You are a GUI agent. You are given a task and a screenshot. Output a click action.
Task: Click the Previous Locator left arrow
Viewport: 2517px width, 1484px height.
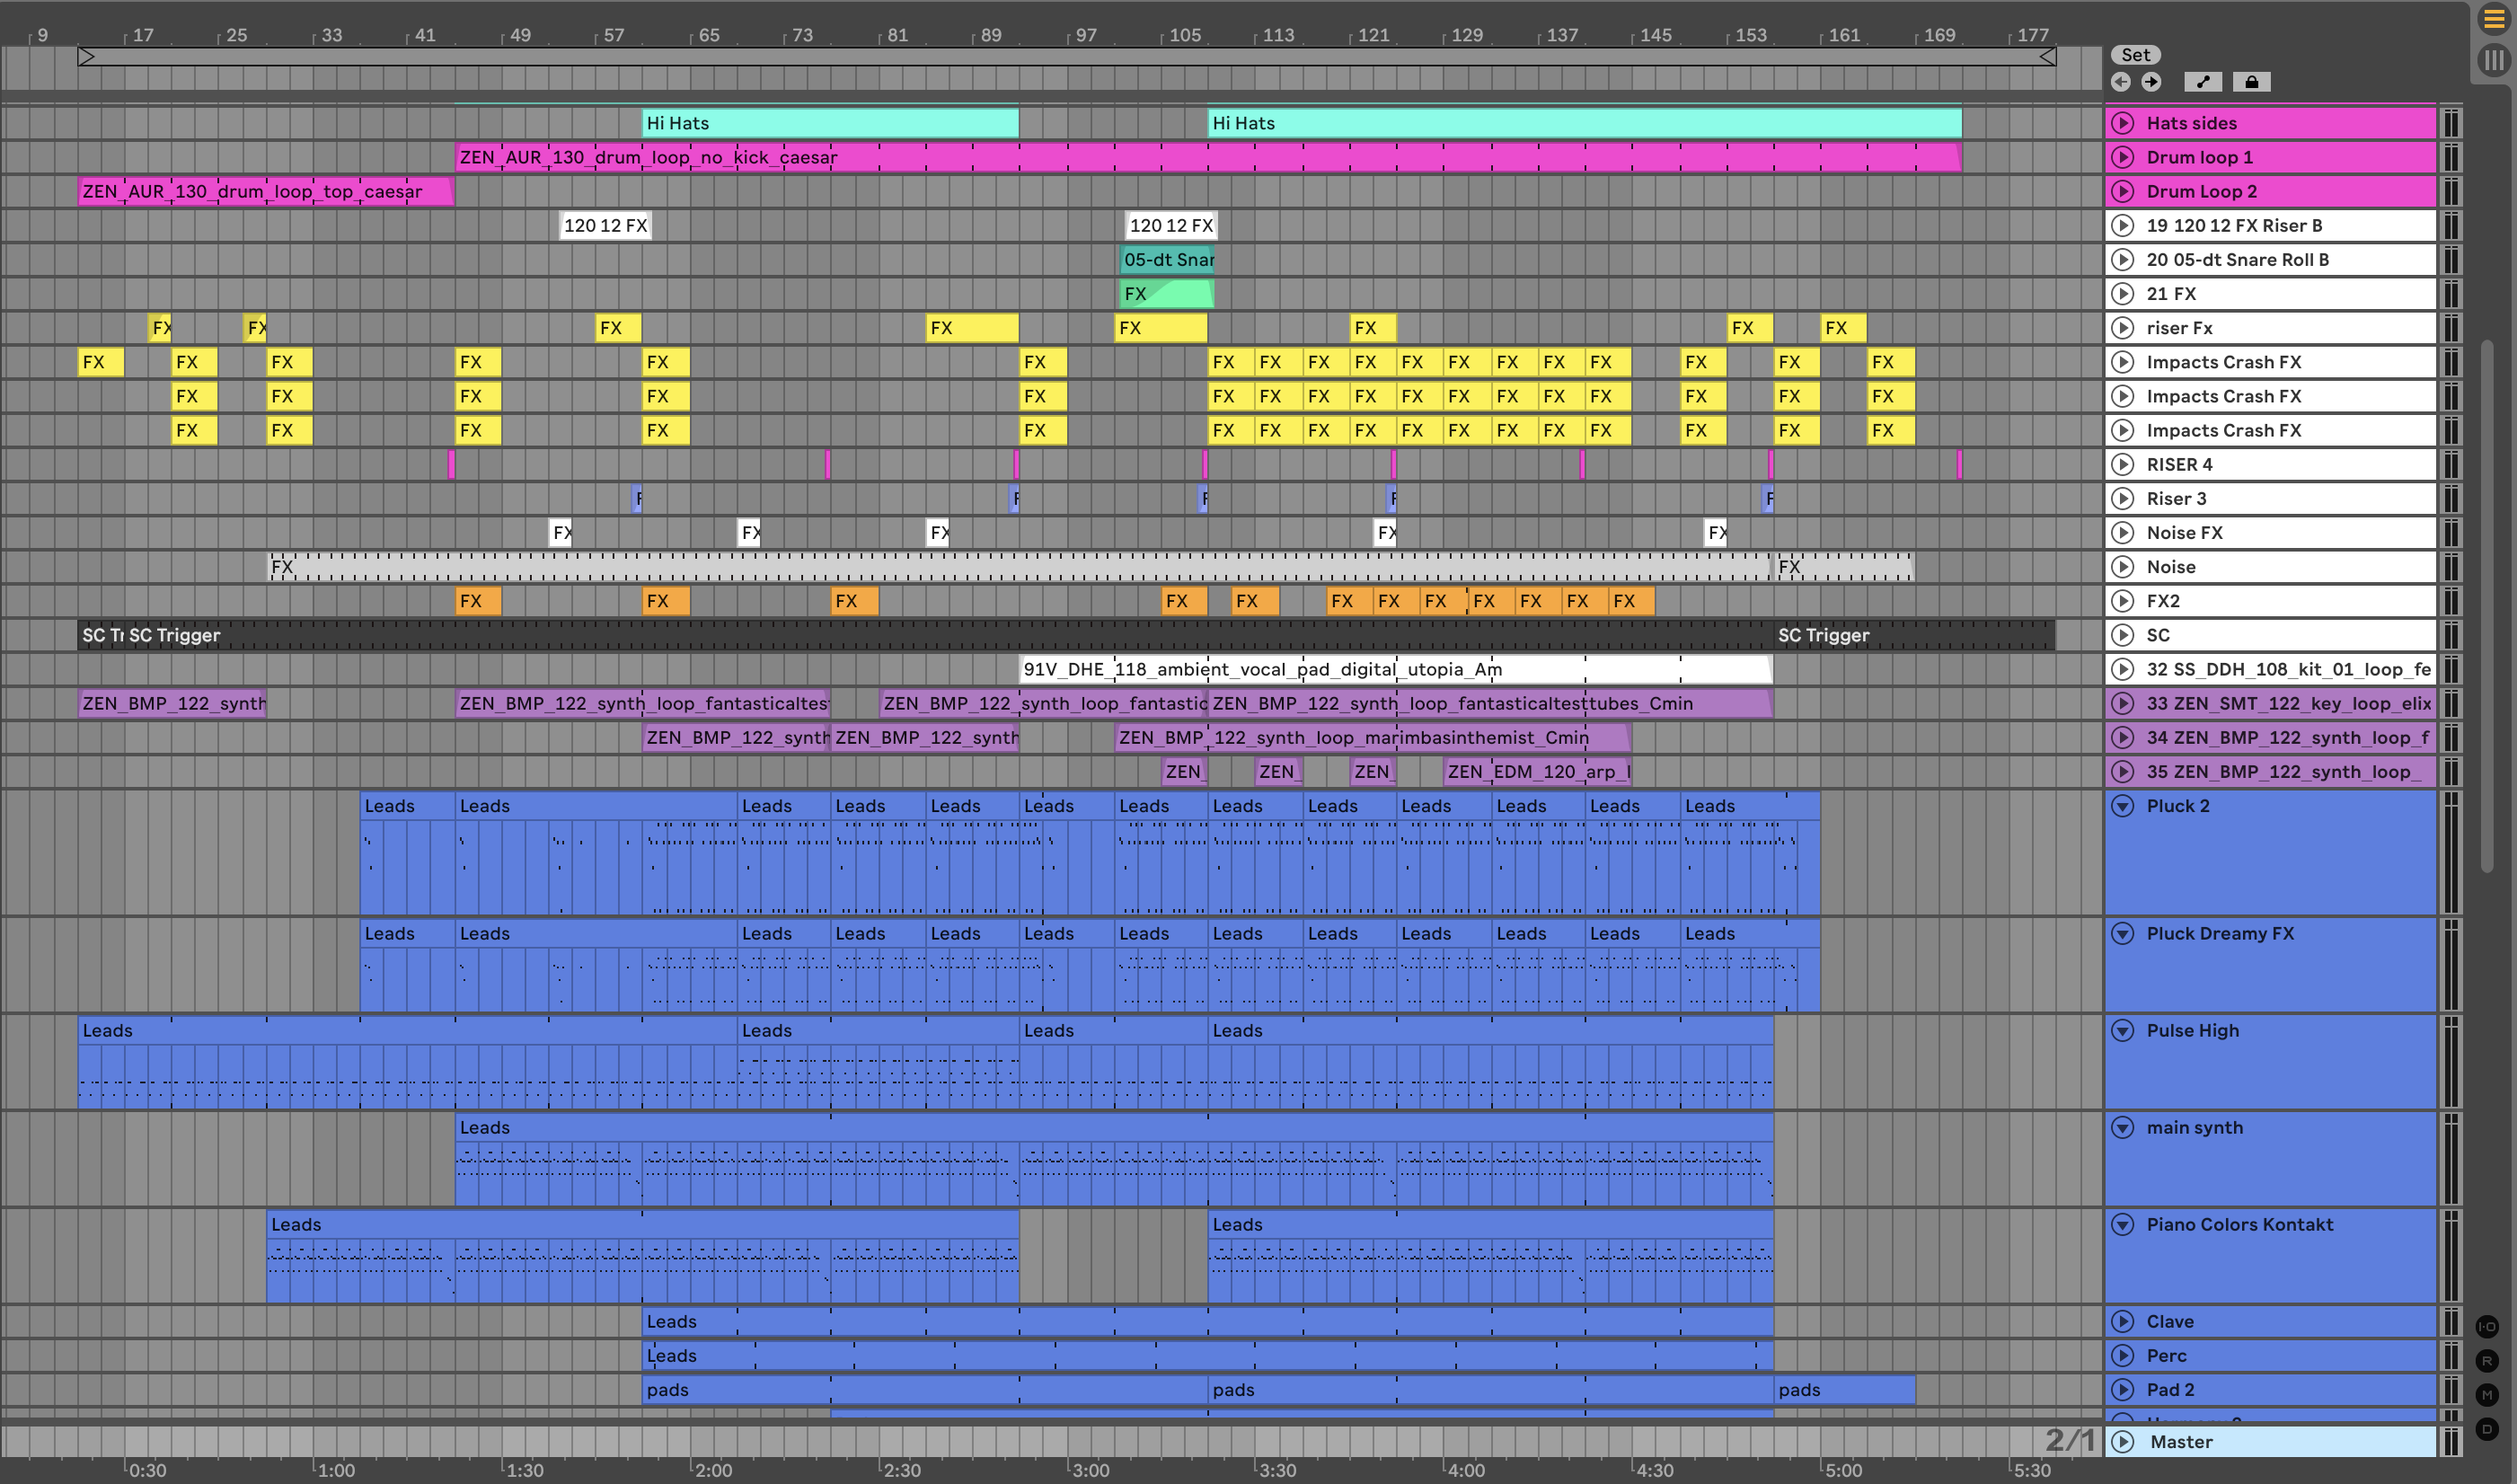[2120, 82]
